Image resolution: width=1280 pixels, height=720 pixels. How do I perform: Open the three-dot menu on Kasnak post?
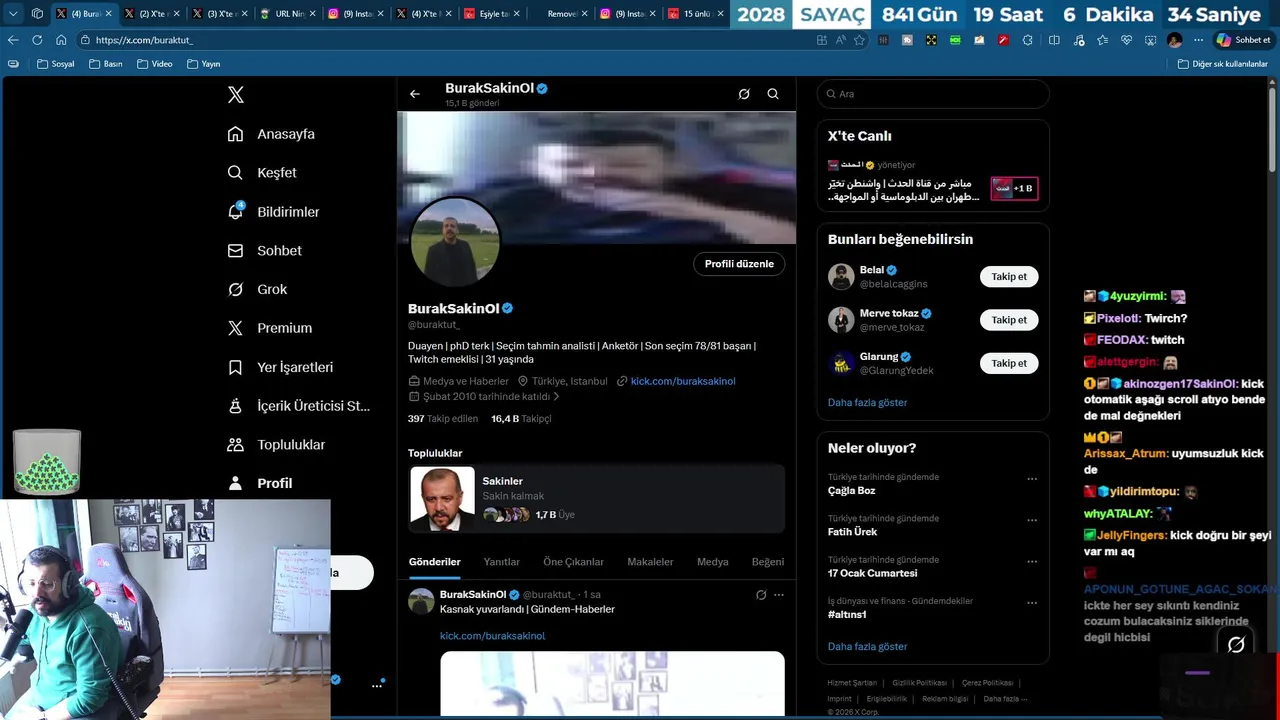(x=779, y=595)
